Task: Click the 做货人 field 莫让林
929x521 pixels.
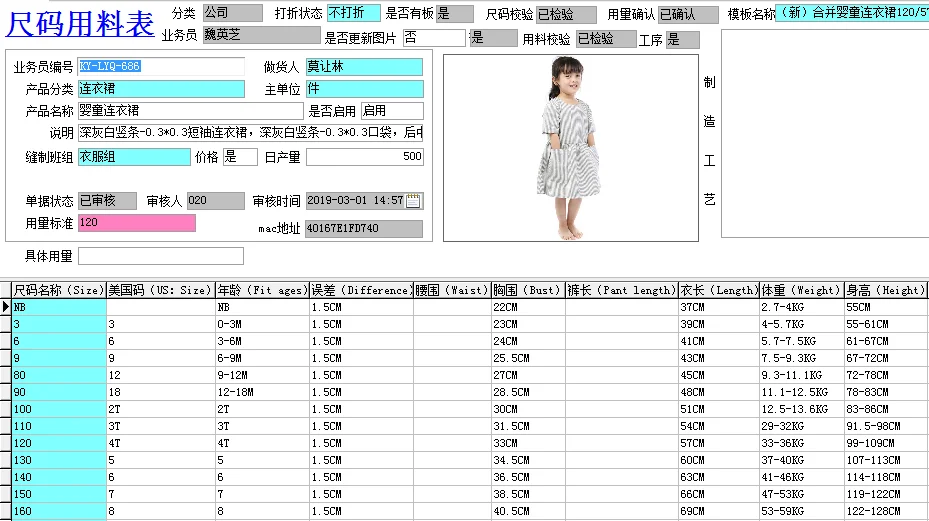Action: coord(364,66)
